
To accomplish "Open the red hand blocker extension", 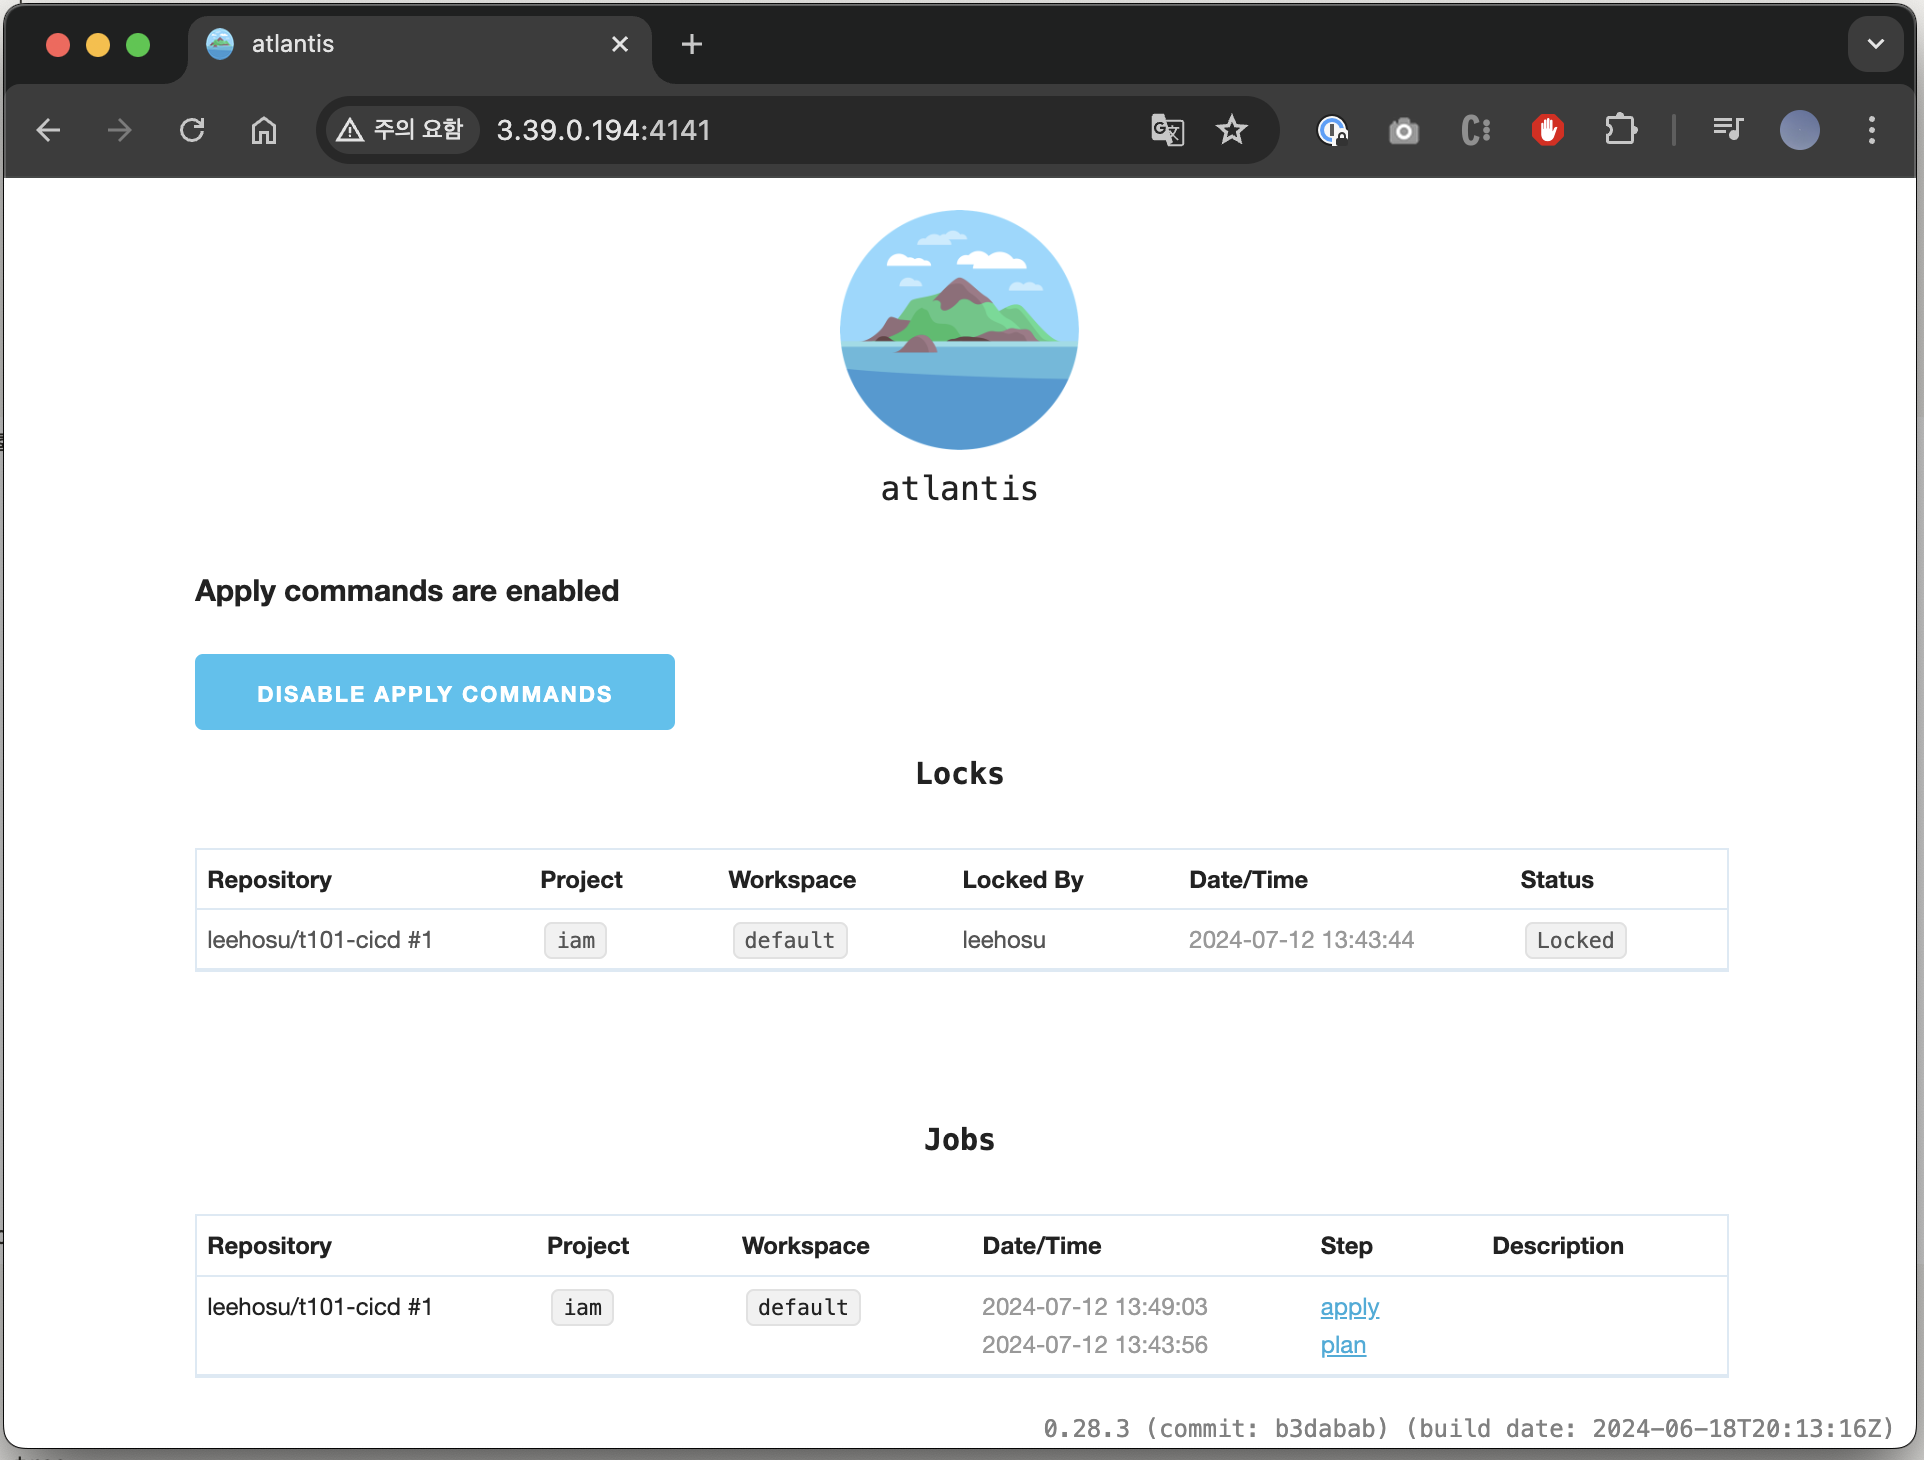I will pos(1548,130).
